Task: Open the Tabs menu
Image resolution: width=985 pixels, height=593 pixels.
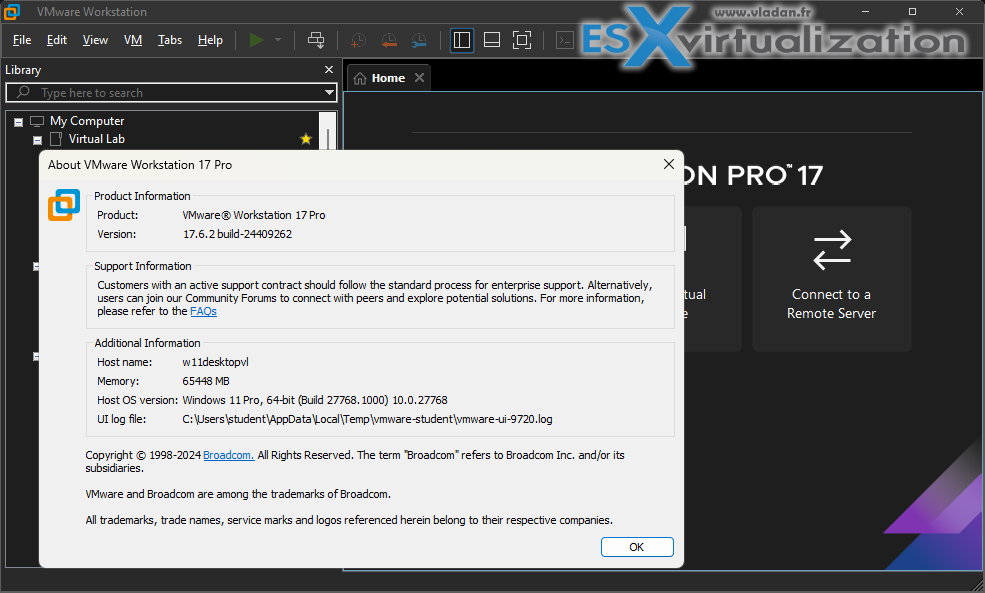Action: (170, 40)
